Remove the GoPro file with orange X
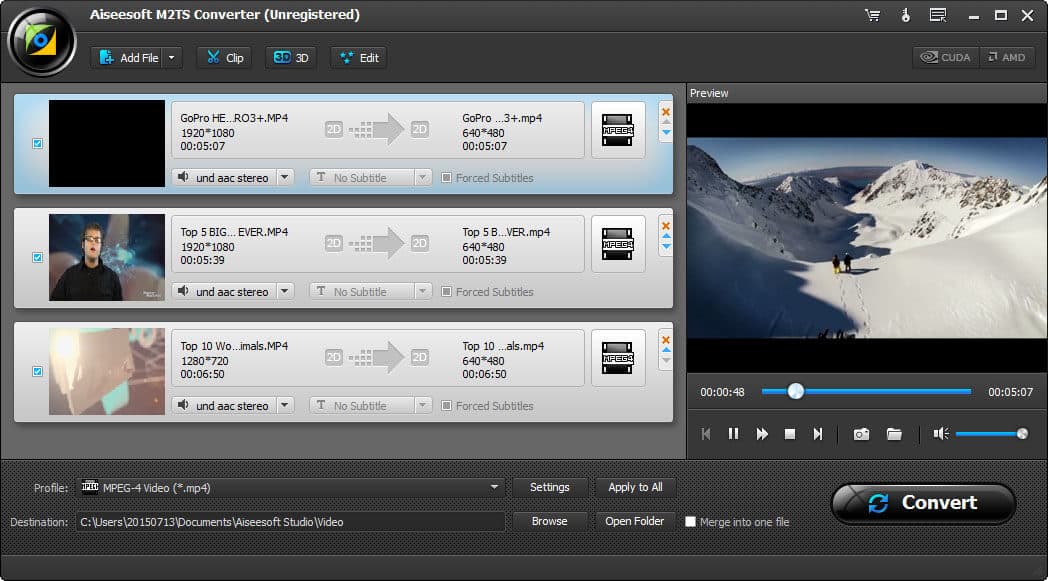 coord(666,112)
